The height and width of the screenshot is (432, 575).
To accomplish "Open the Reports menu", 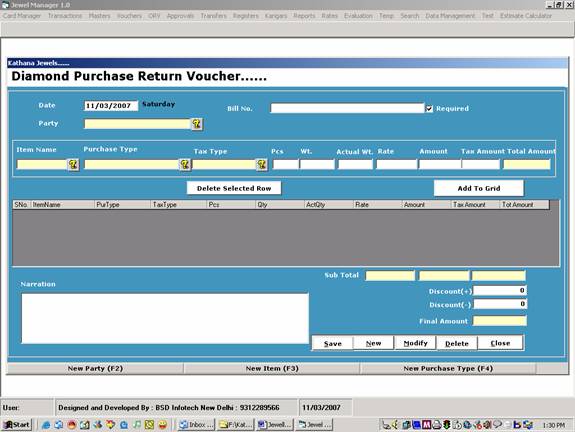I will 304,16.
